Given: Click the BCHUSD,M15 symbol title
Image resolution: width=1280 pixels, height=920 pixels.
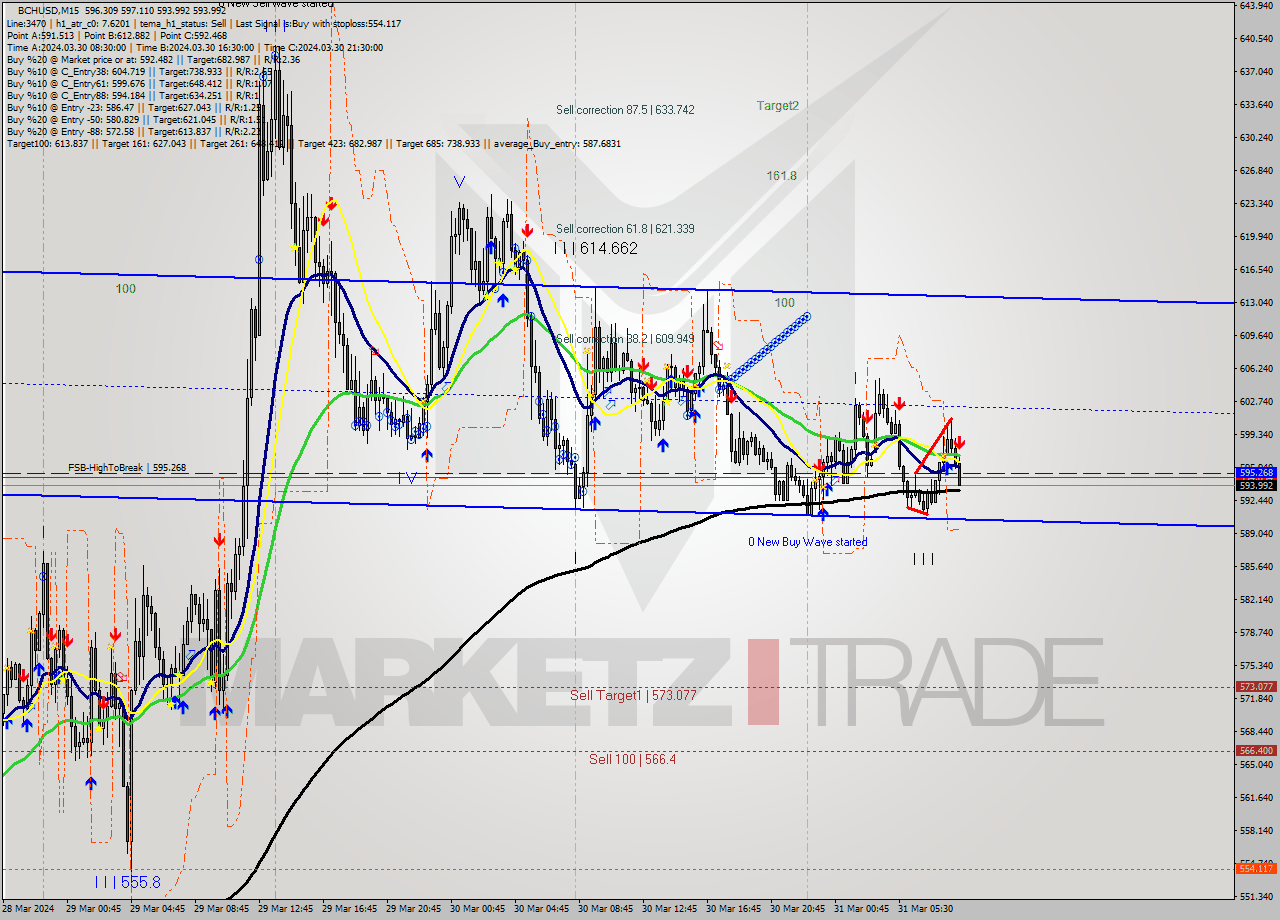Looking at the screenshot, I should click(49, 10).
